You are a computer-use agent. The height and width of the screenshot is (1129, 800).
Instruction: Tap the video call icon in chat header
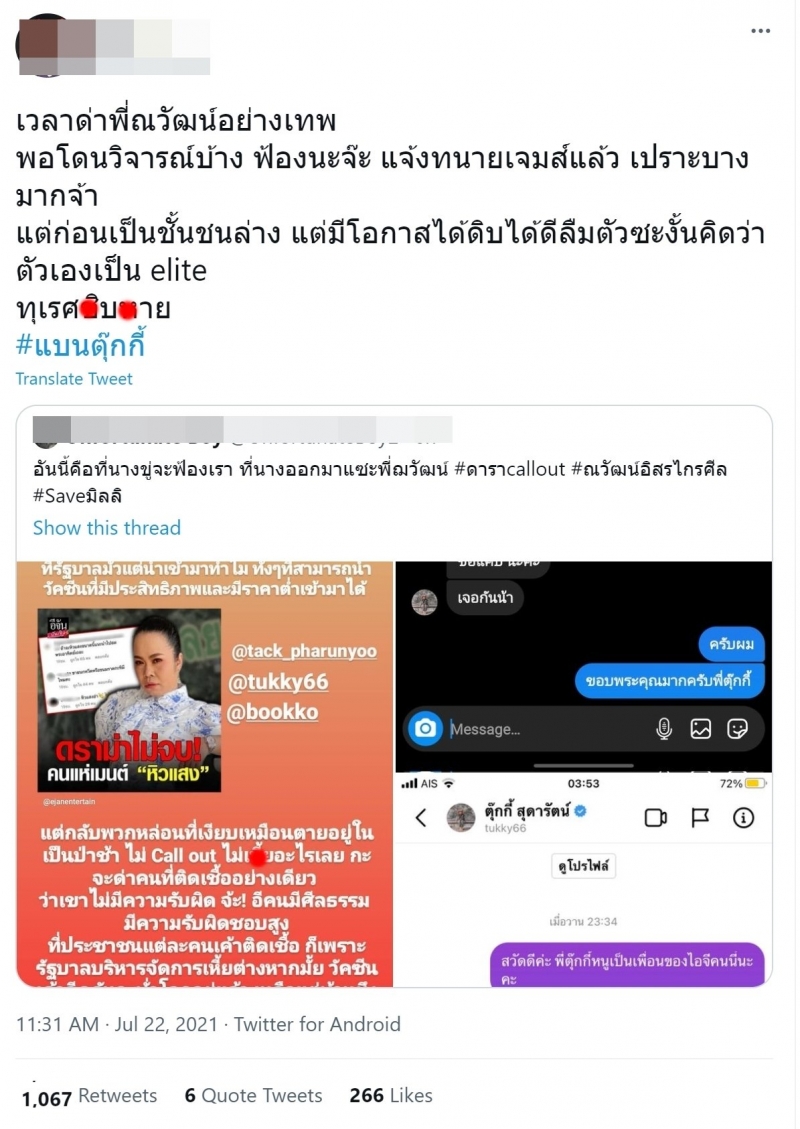(655, 818)
